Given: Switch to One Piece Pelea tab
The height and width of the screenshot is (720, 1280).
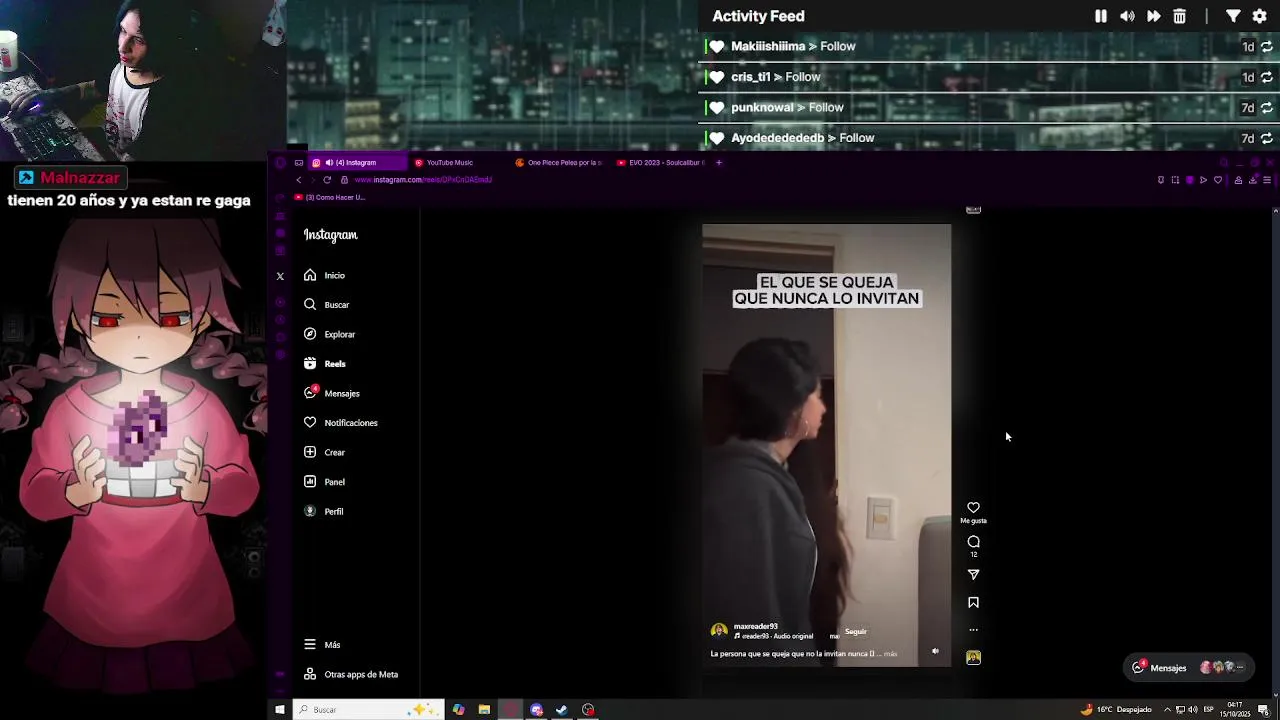Looking at the screenshot, I should (560, 163).
